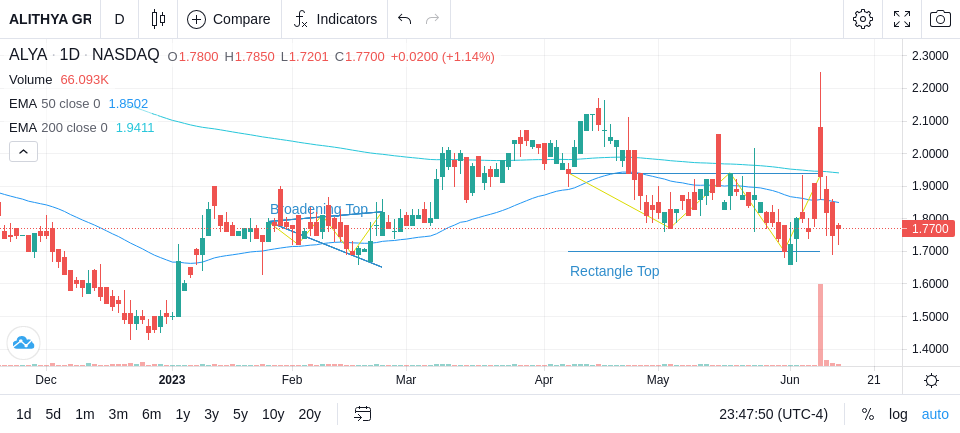Toggle percent scale mode
Image resolution: width=960 pixels, height=433 pixels.
point(868,415)
